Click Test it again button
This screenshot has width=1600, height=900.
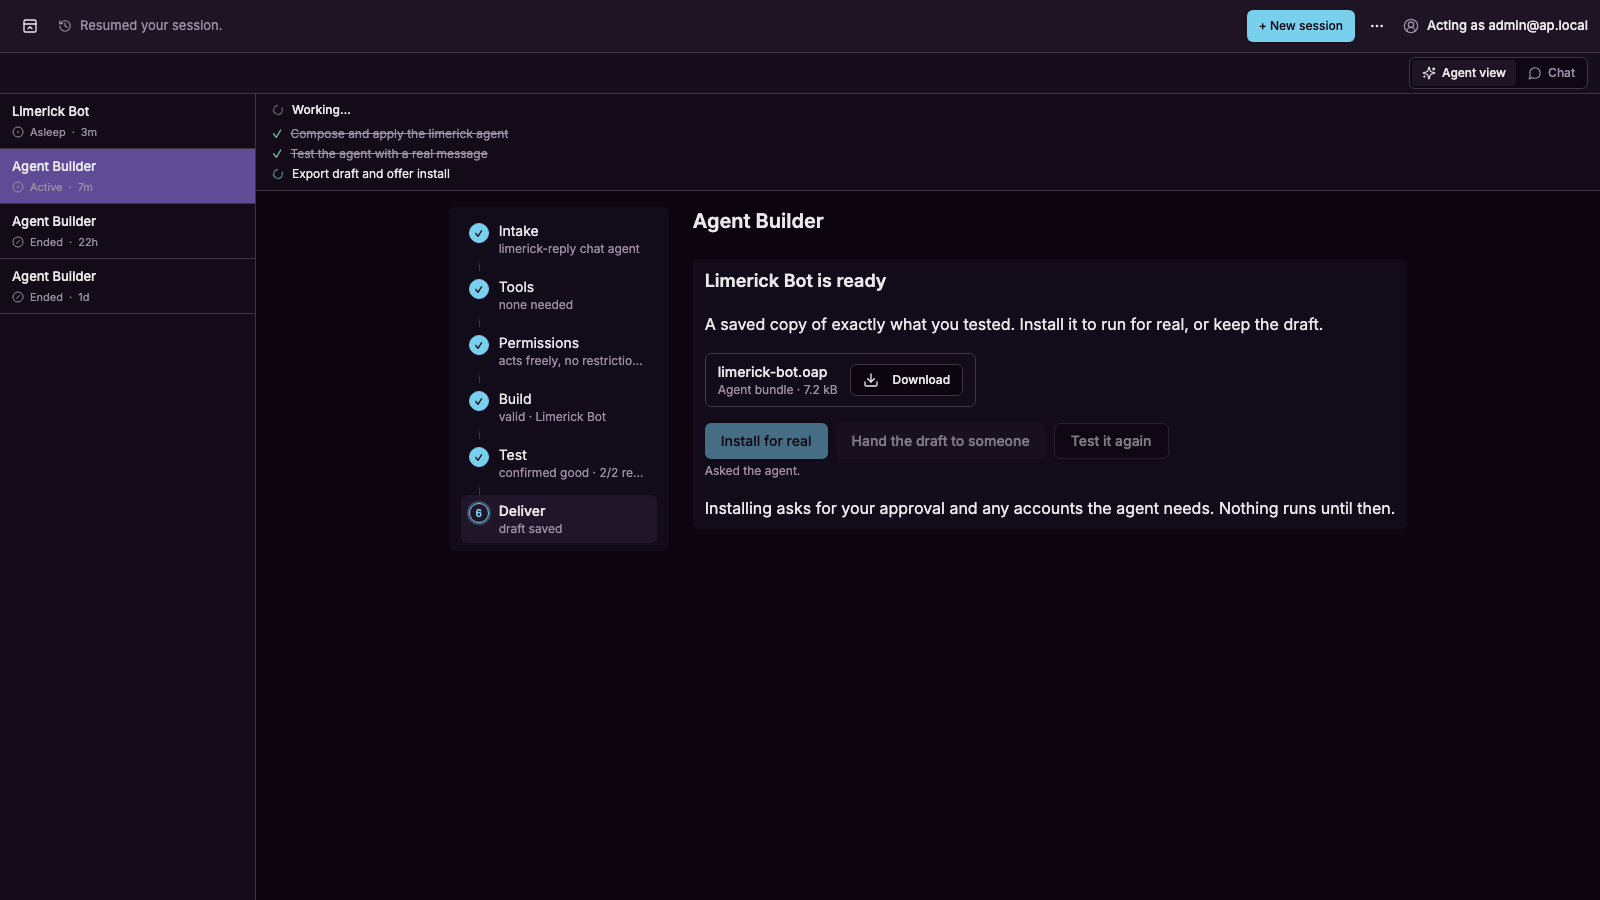pyautogui.click(x=1111, y=441)
